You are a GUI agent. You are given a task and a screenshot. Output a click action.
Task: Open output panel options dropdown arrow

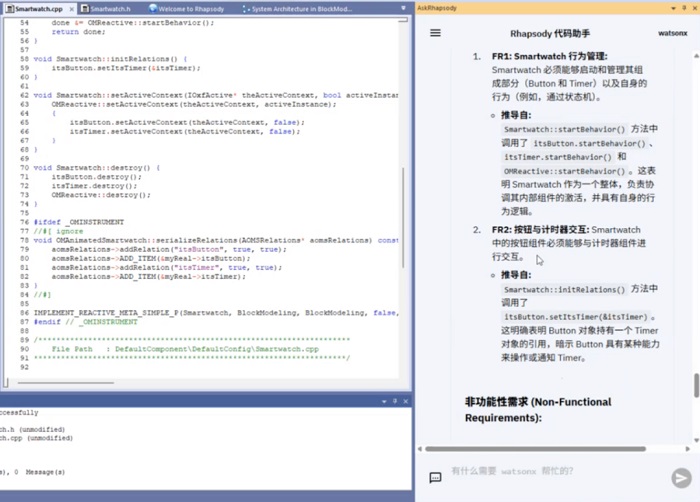384,402
